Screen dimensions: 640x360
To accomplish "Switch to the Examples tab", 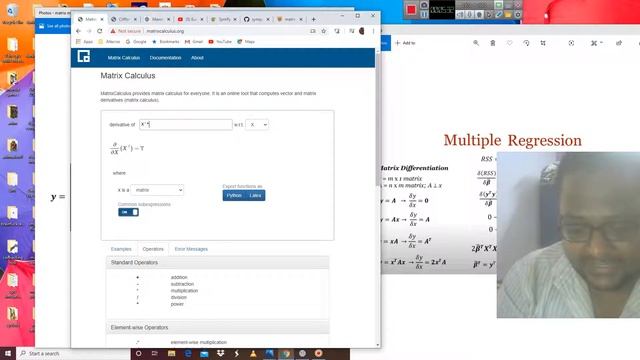I will click(x=121, y=249).
